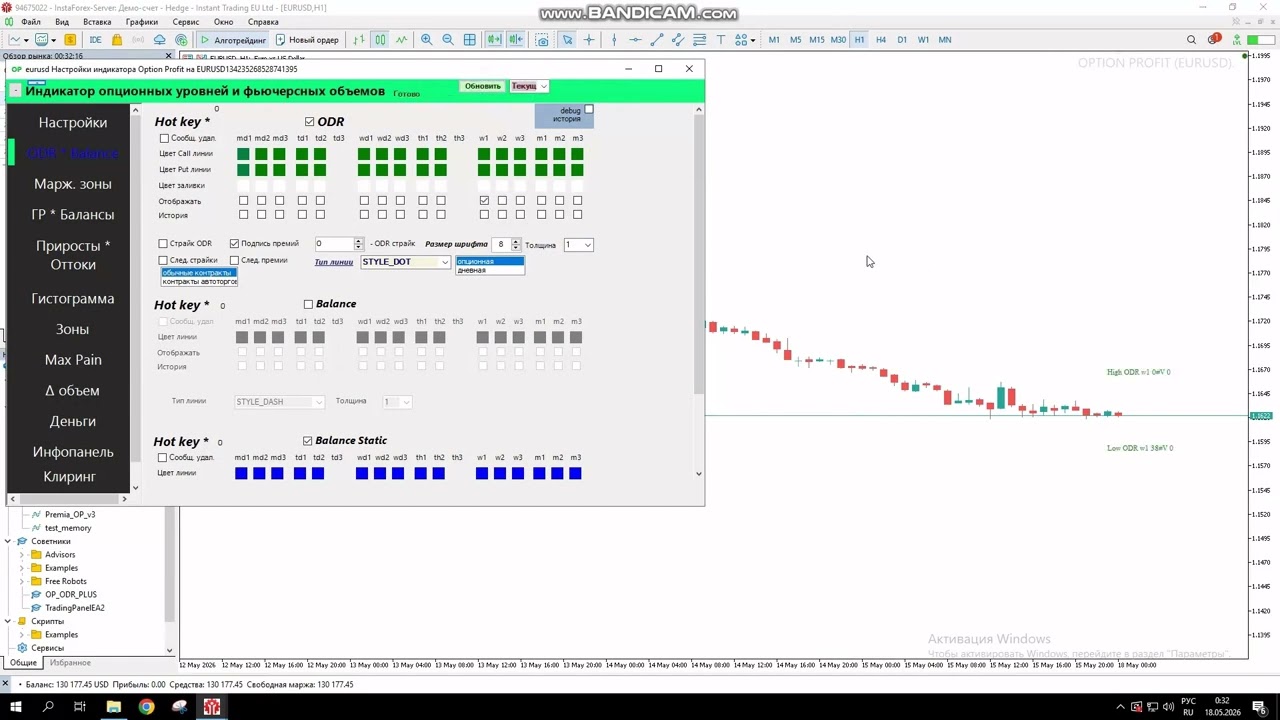Switch to Избранное tab in navigator

coord(70,663)
